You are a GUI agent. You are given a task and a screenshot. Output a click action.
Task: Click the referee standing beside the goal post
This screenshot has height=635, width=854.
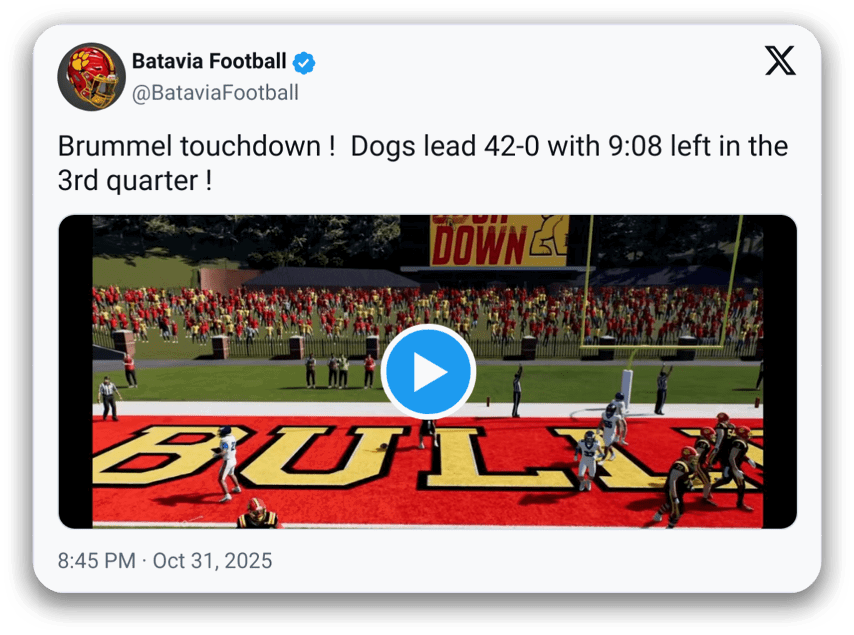point(661,389)
